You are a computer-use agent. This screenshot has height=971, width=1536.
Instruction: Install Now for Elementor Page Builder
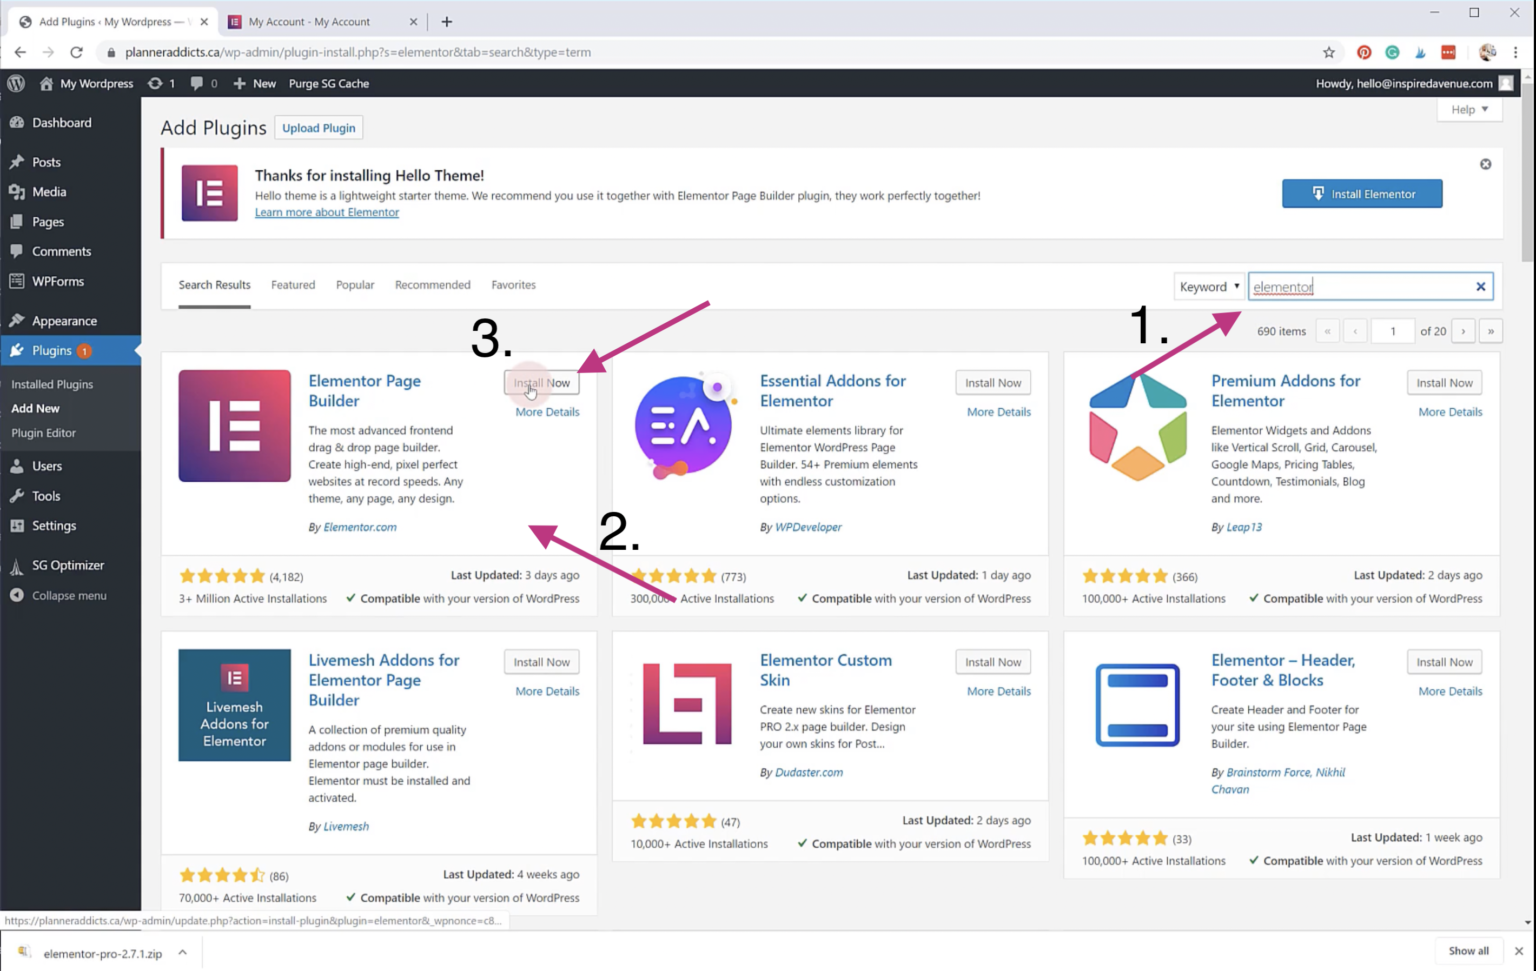[541, 383]
